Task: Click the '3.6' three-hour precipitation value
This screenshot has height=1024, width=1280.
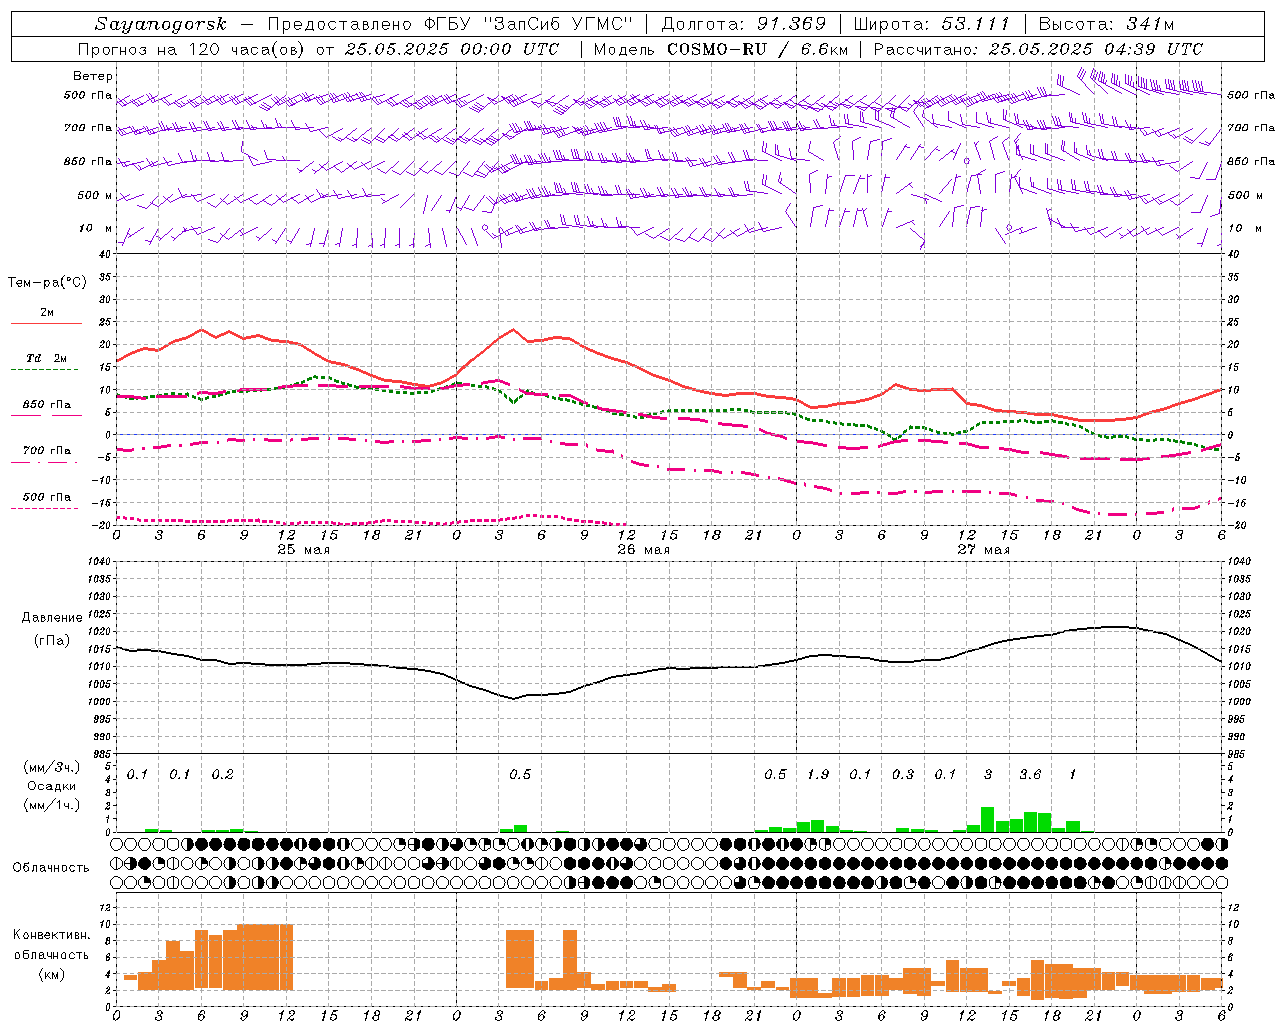Action: [x=1030, y=775]
